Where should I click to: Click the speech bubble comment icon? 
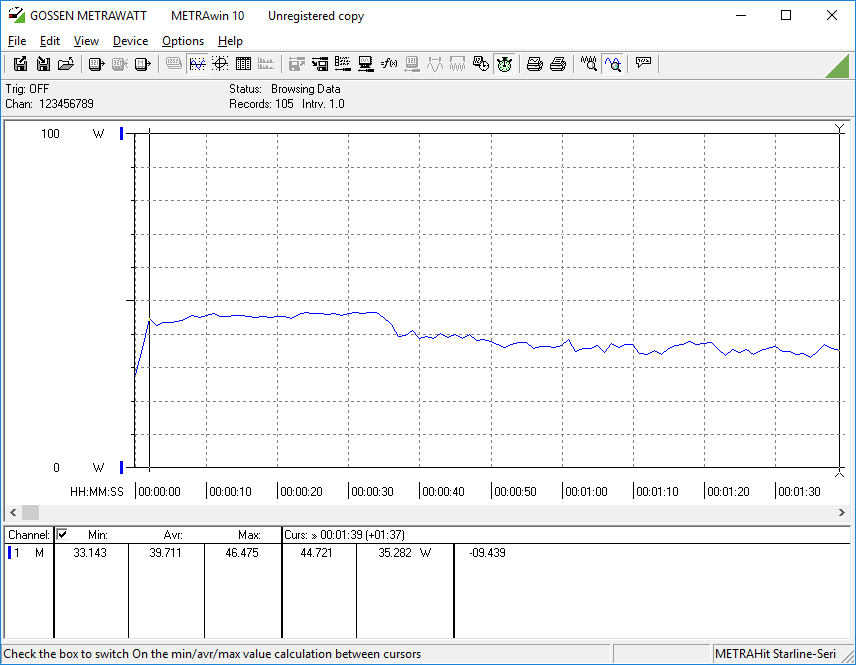[643, 64]
